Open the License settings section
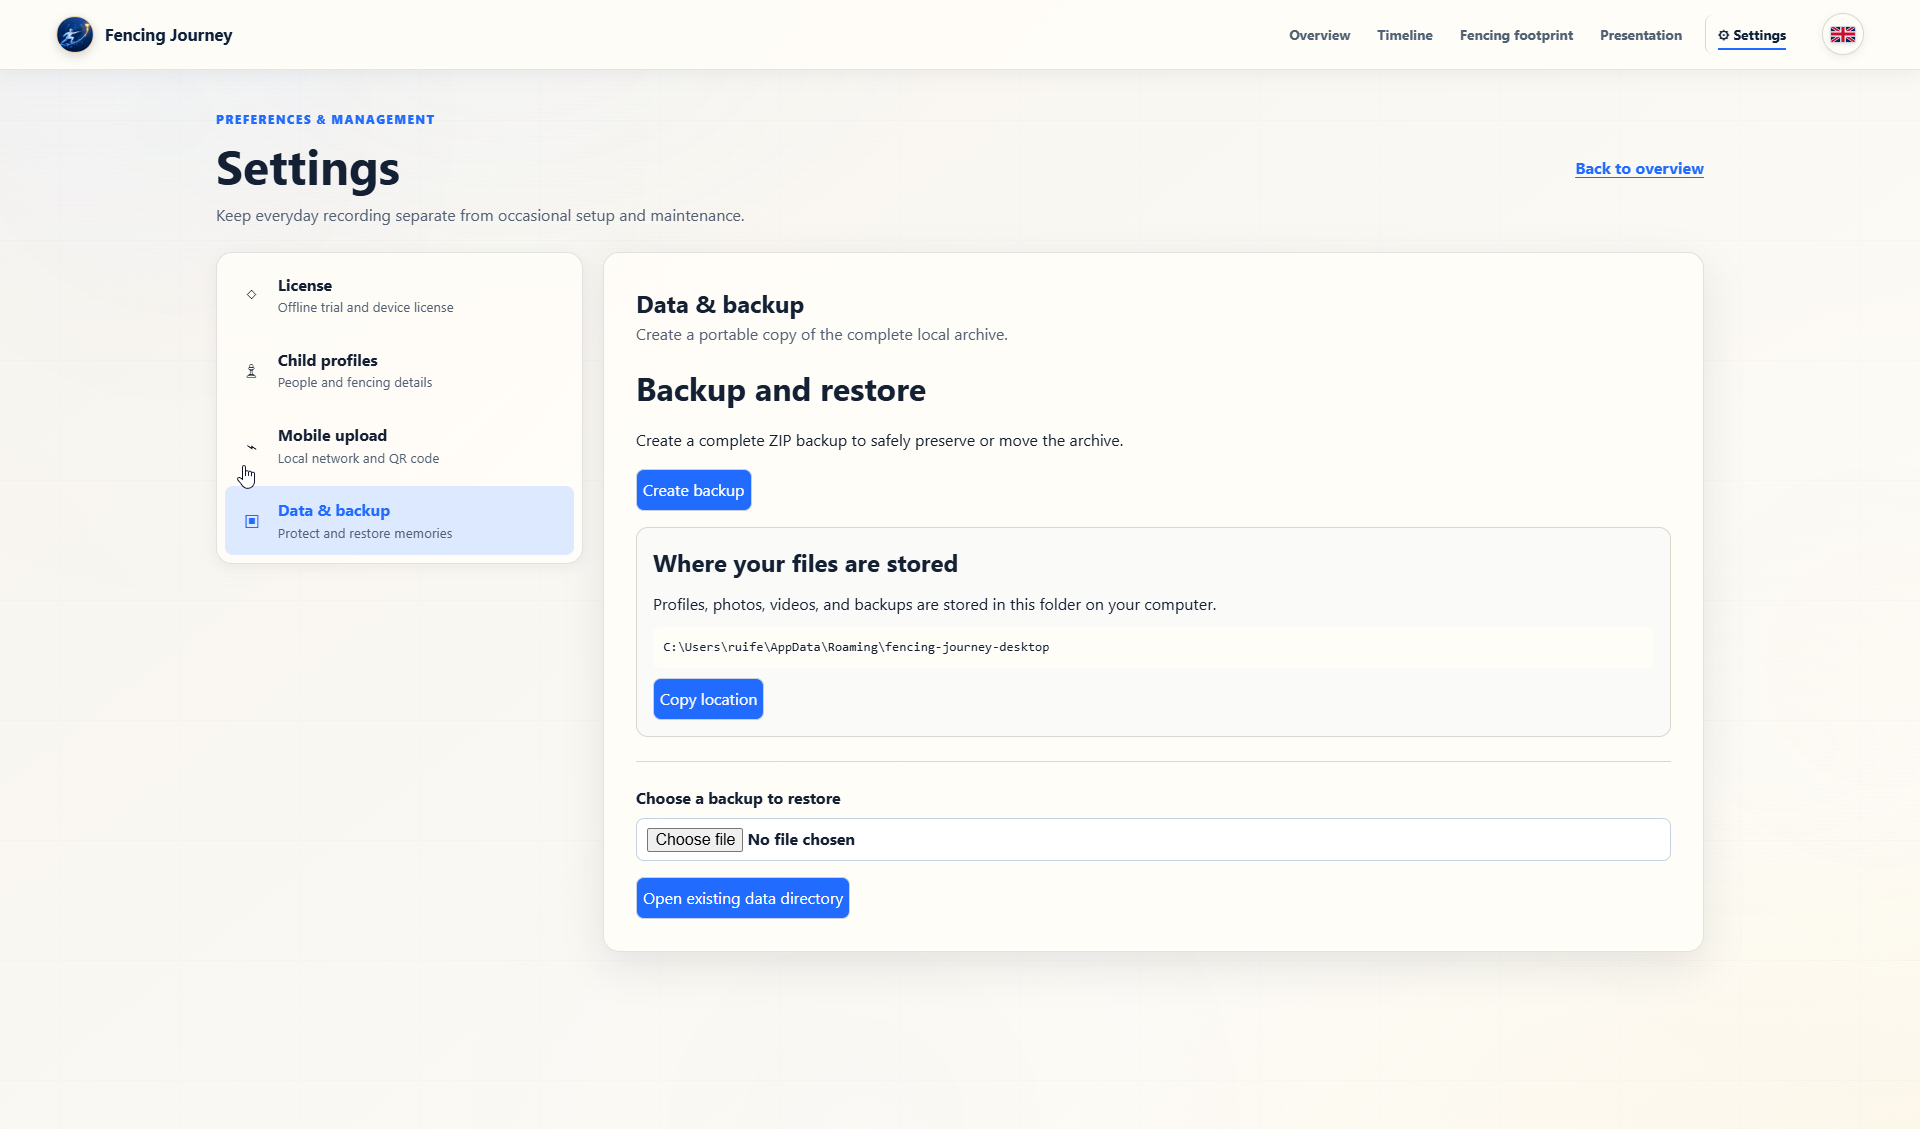Viewport: 1920px width, 1129px height. (399, 296)
